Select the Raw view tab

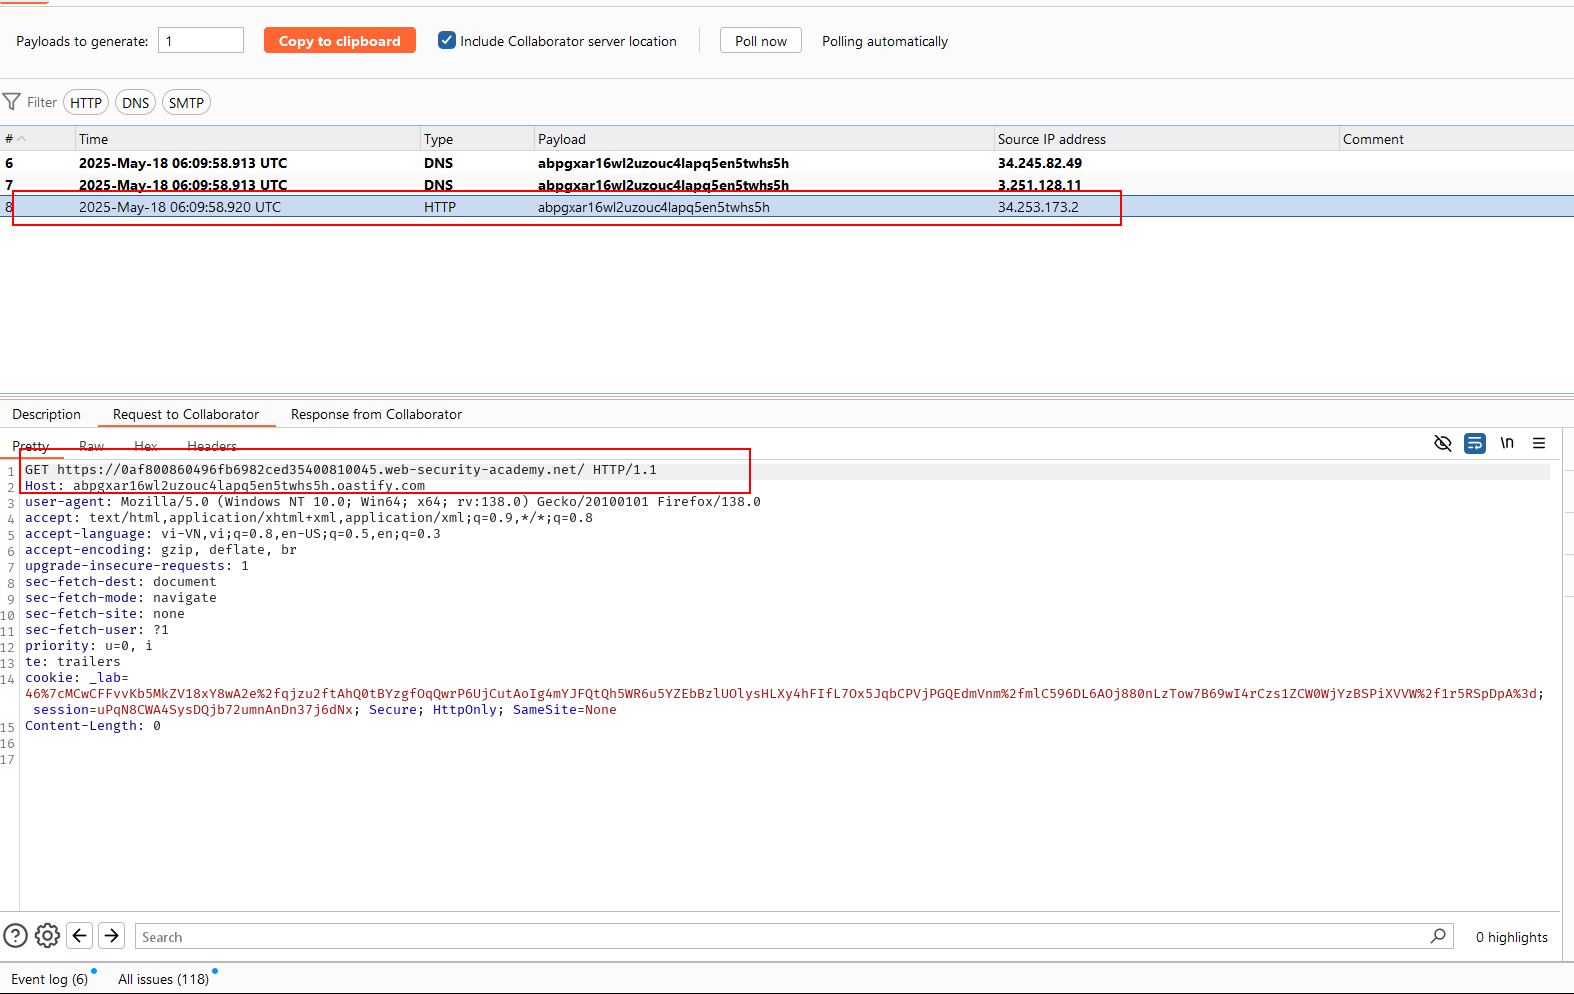[91, 446]
